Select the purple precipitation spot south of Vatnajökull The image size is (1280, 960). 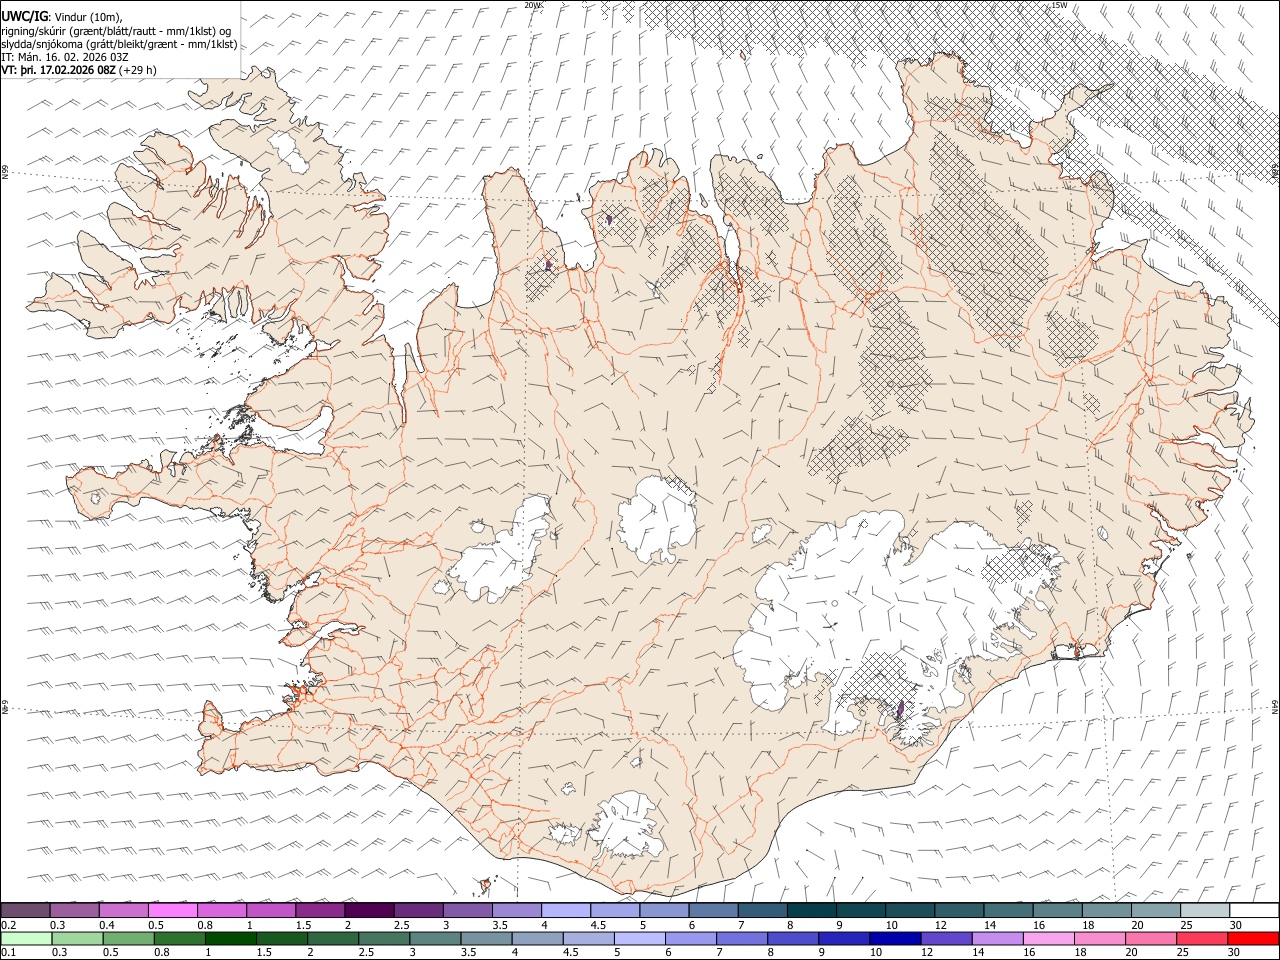[x=900, y=709]
